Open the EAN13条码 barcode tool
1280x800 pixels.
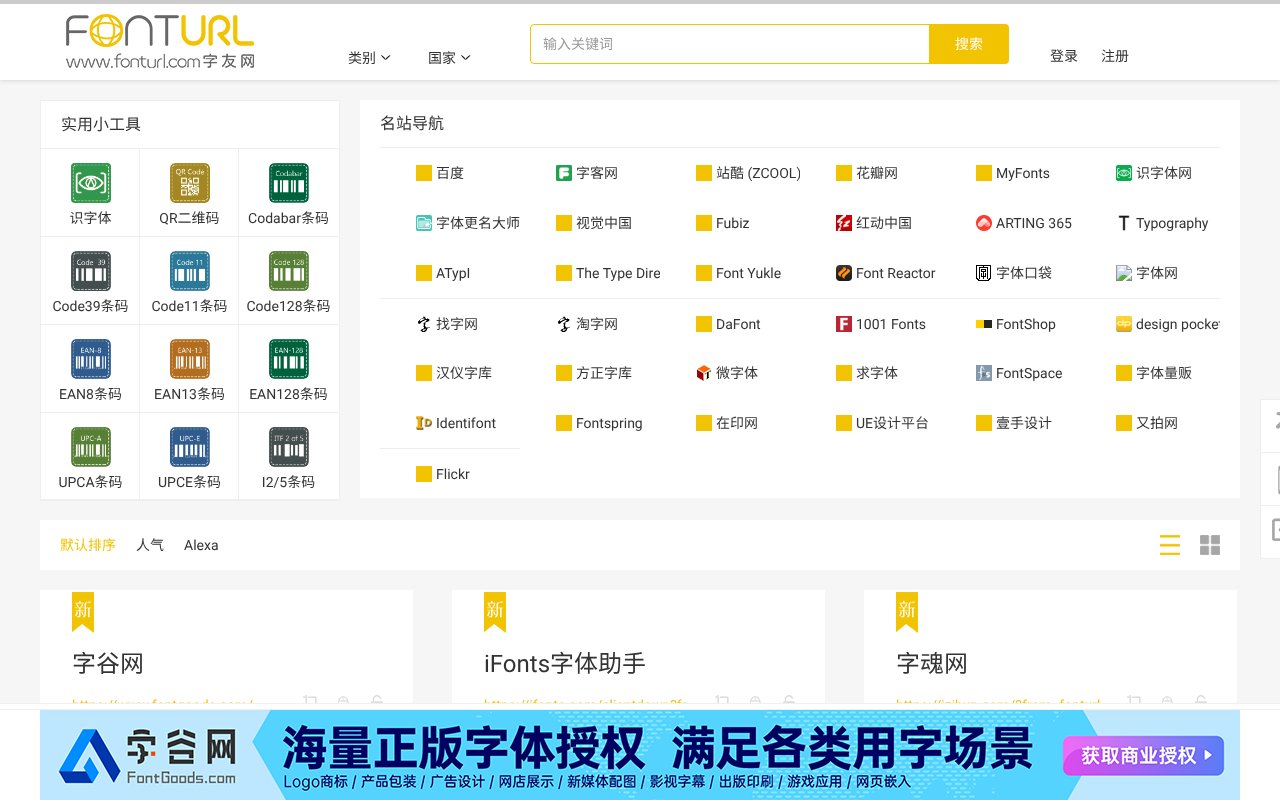pos(189,368)
